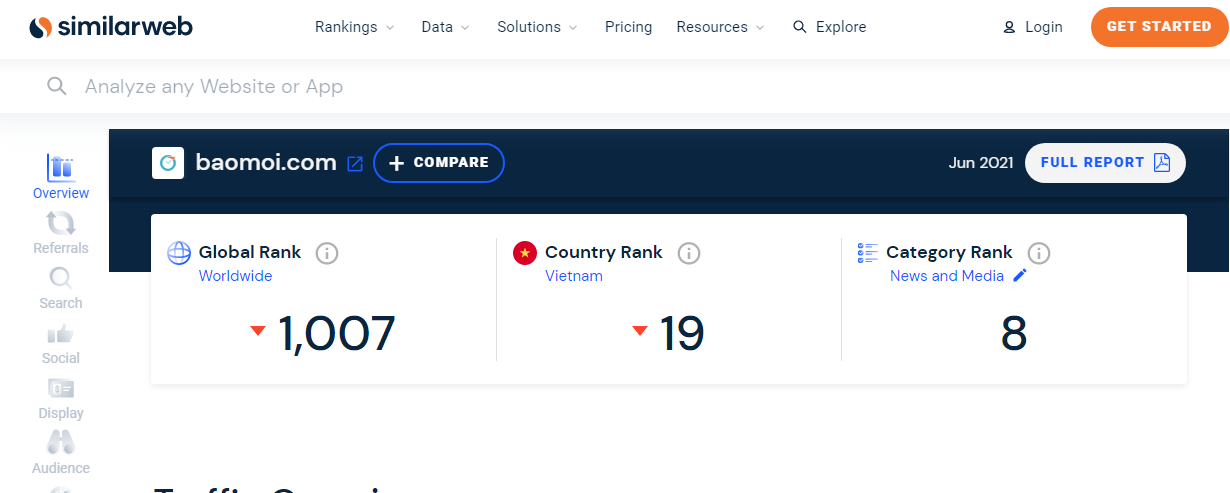The width and height of the screenshot is (1230, 493).
Task: Download the Full Report PDF
Action: pos(1105,163)
